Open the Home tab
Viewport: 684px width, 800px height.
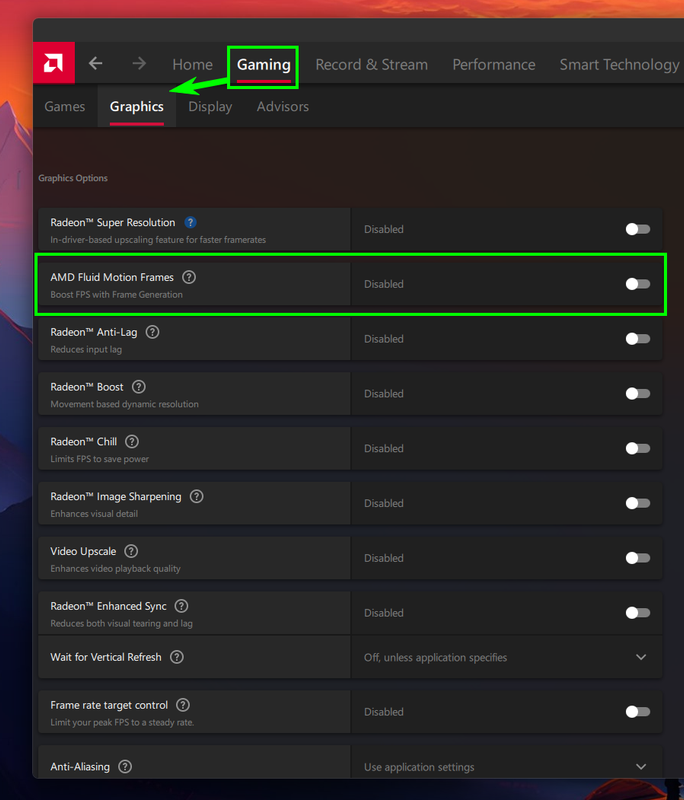coord(192,64)
